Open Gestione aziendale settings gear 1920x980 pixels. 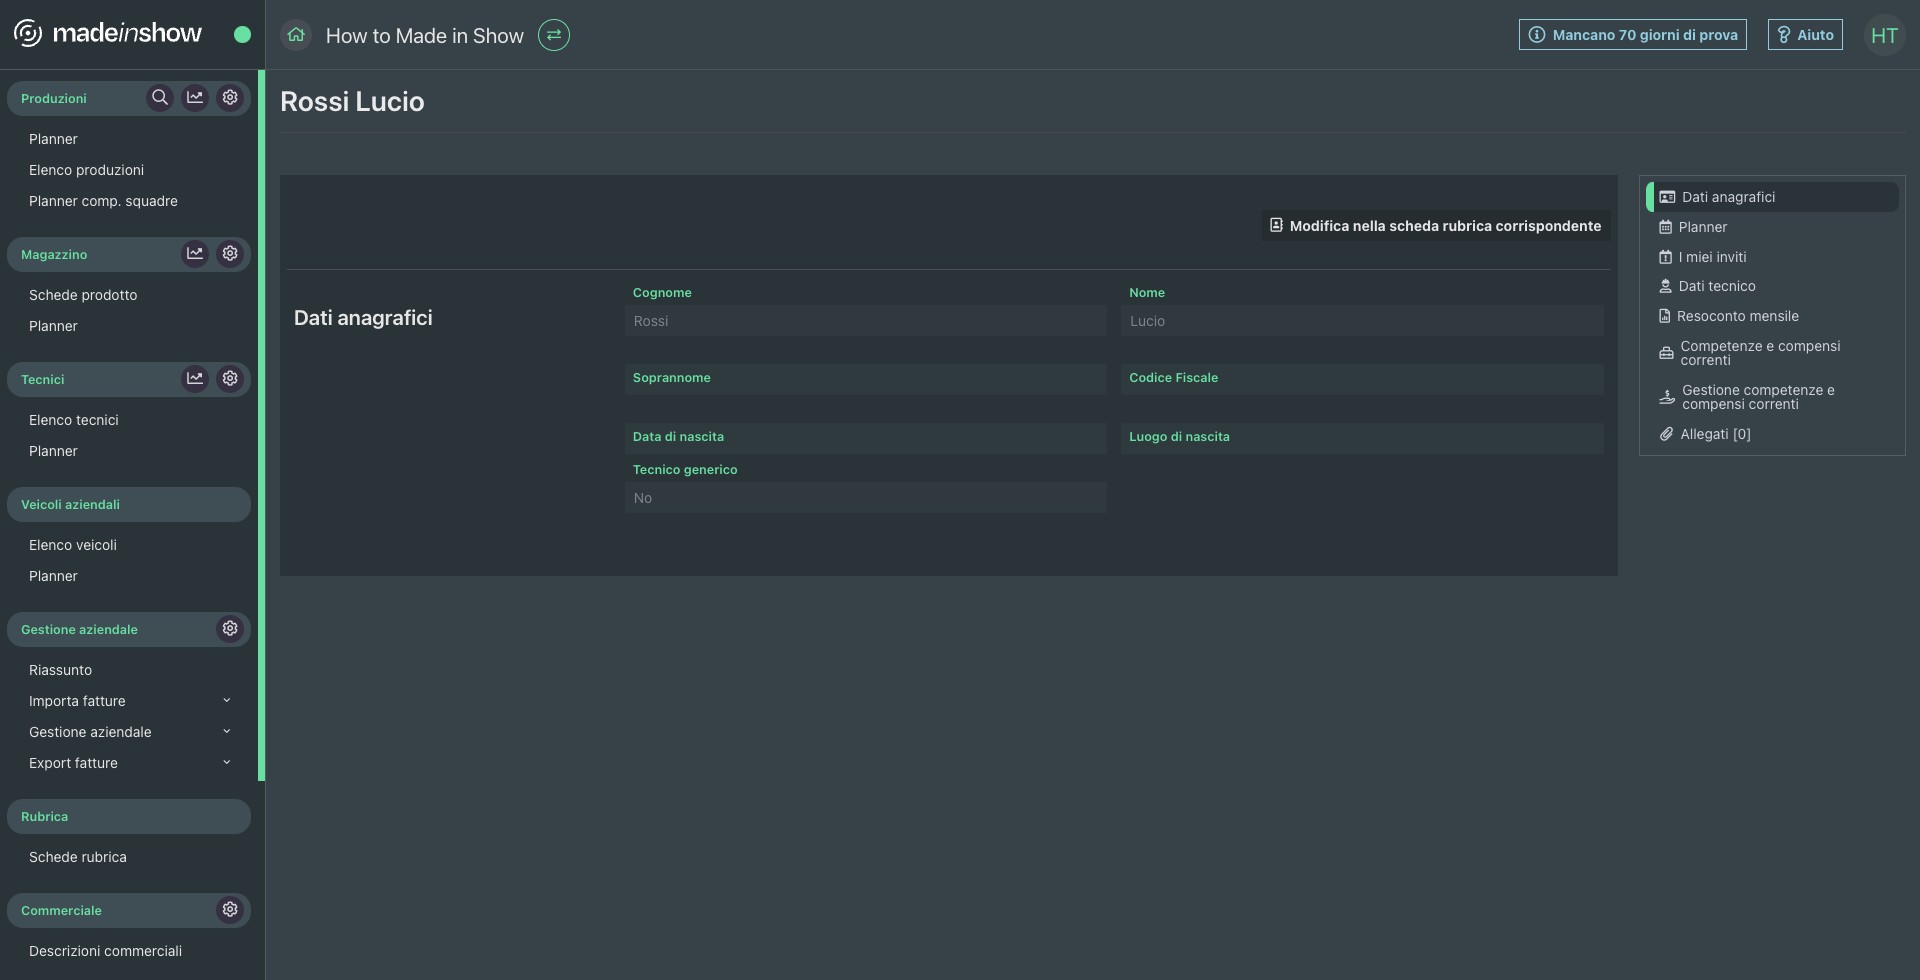click(230, 629)
